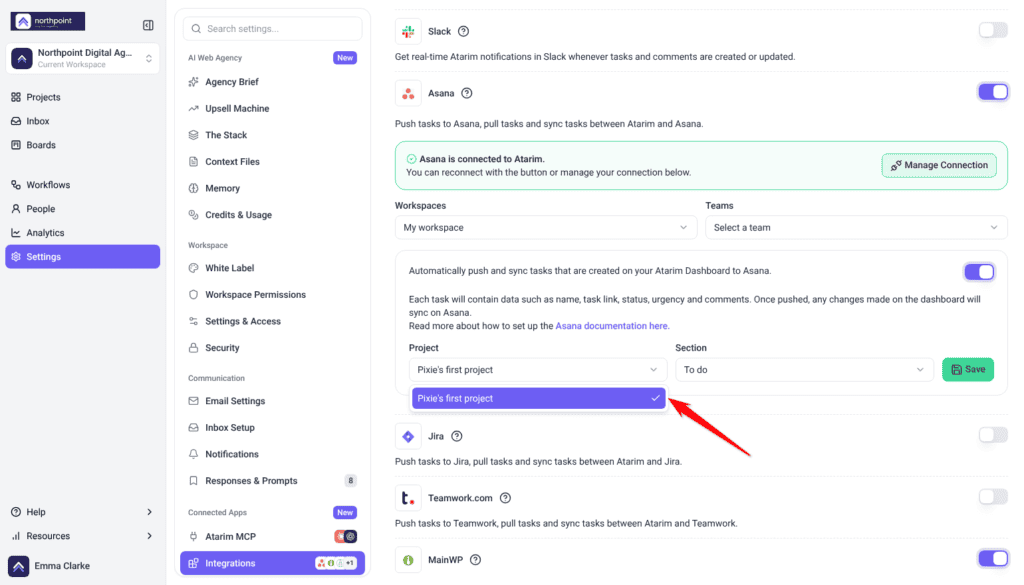
Task: Click the MainWP integration logo
Action: point(408,560)
